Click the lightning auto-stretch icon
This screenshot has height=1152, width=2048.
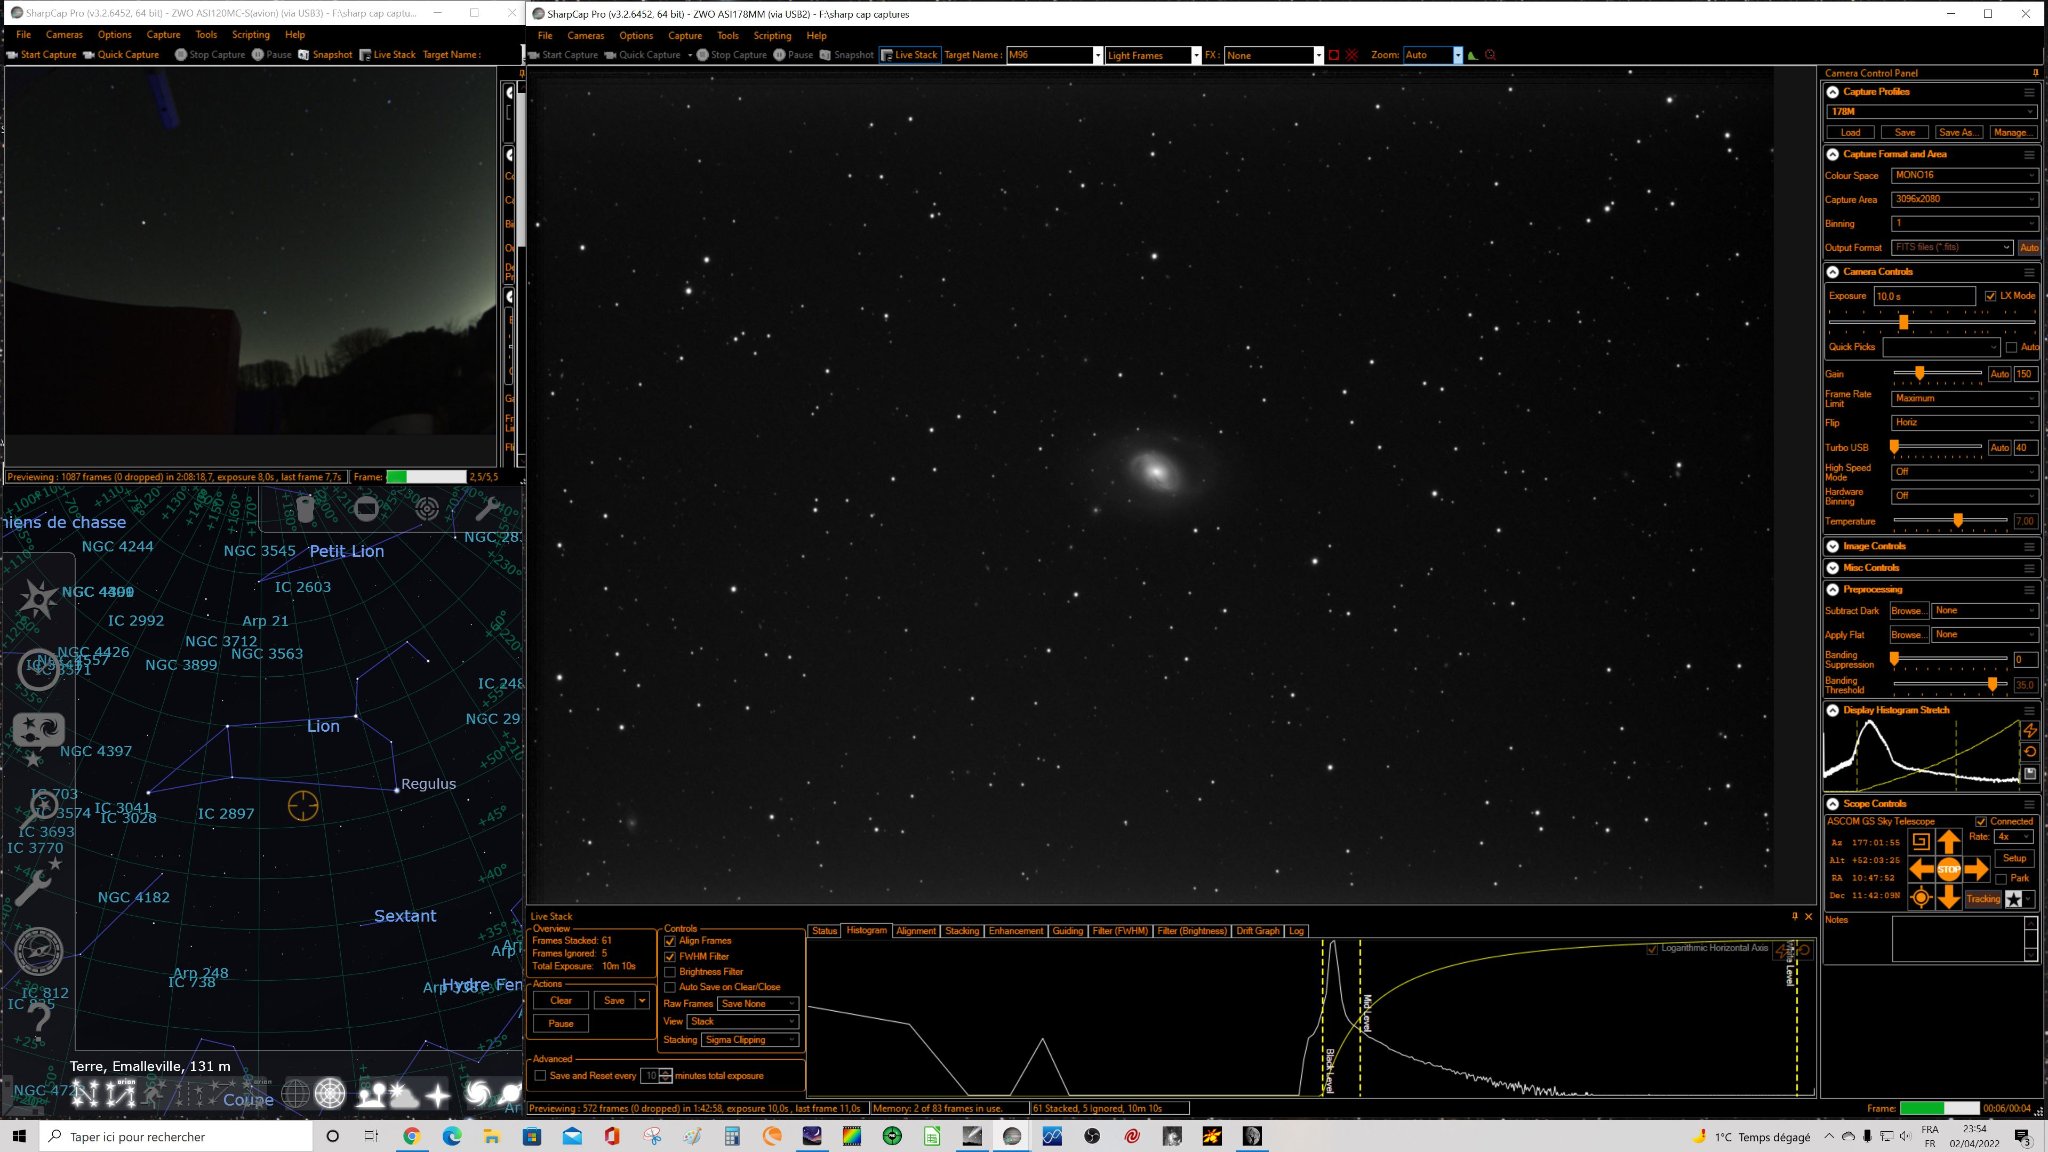click(x=2030, y=730)
